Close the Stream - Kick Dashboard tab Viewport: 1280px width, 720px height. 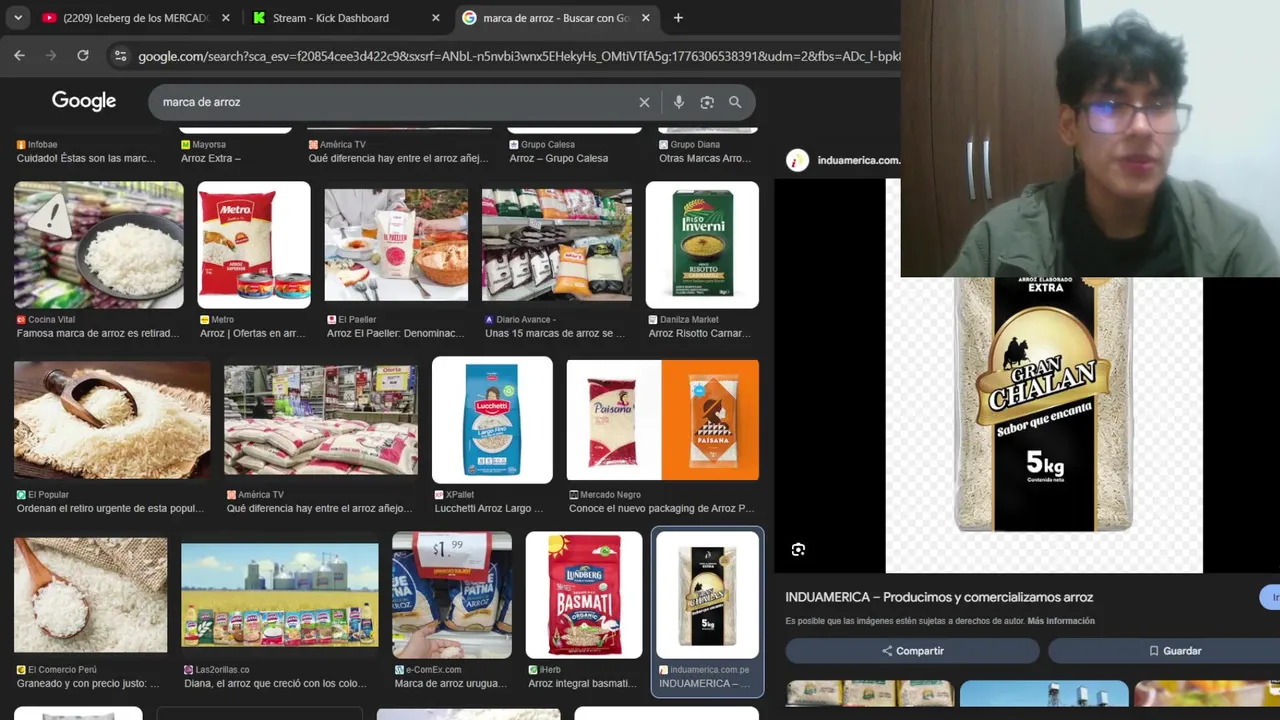[x=435, y=18]
